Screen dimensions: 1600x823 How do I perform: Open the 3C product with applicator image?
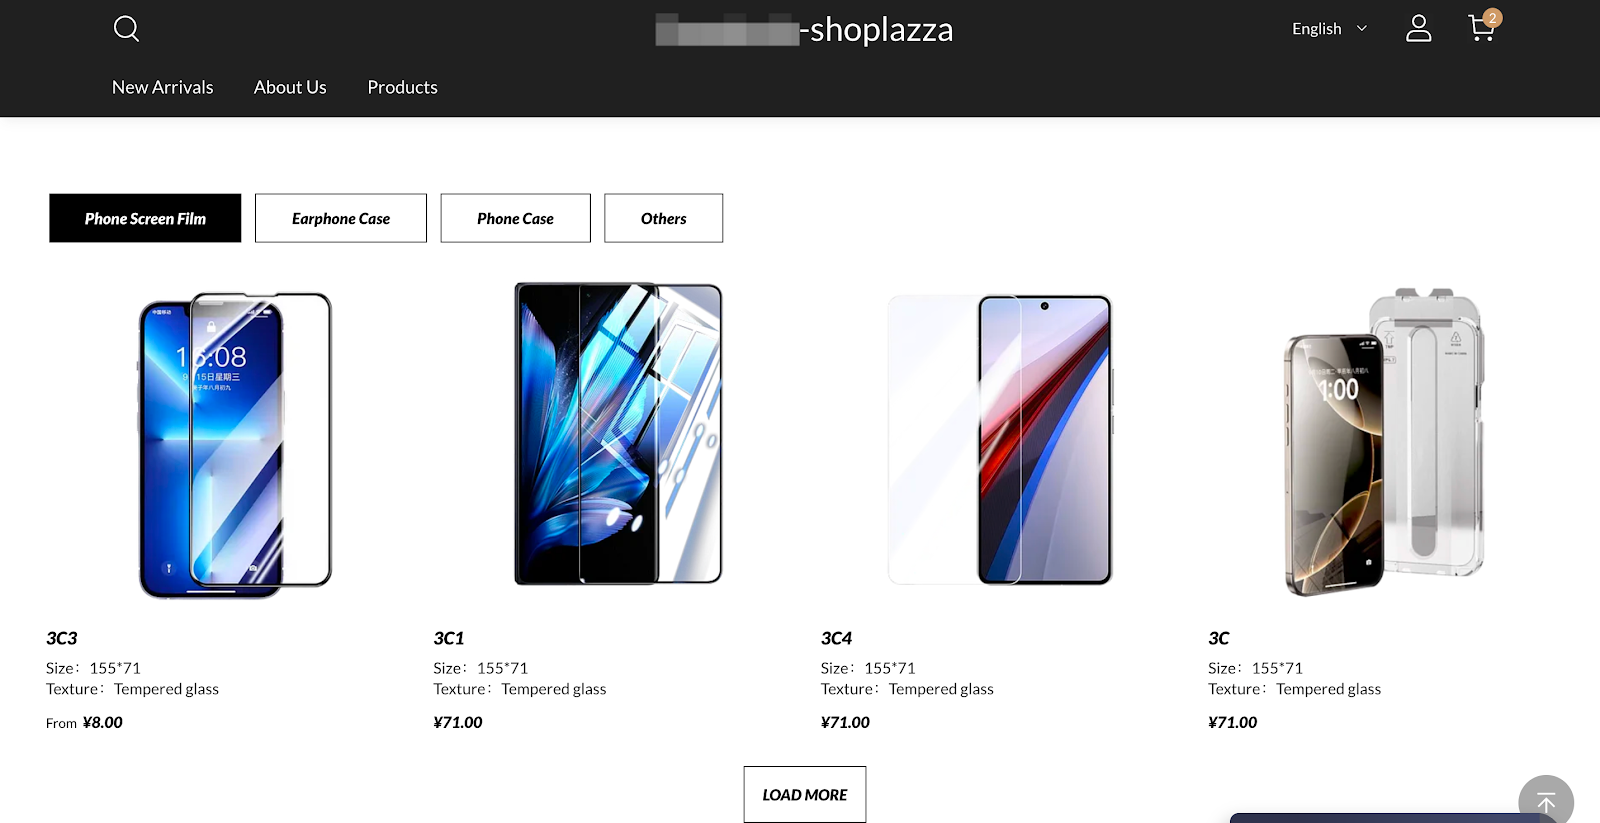click(x=1385, y=440)
